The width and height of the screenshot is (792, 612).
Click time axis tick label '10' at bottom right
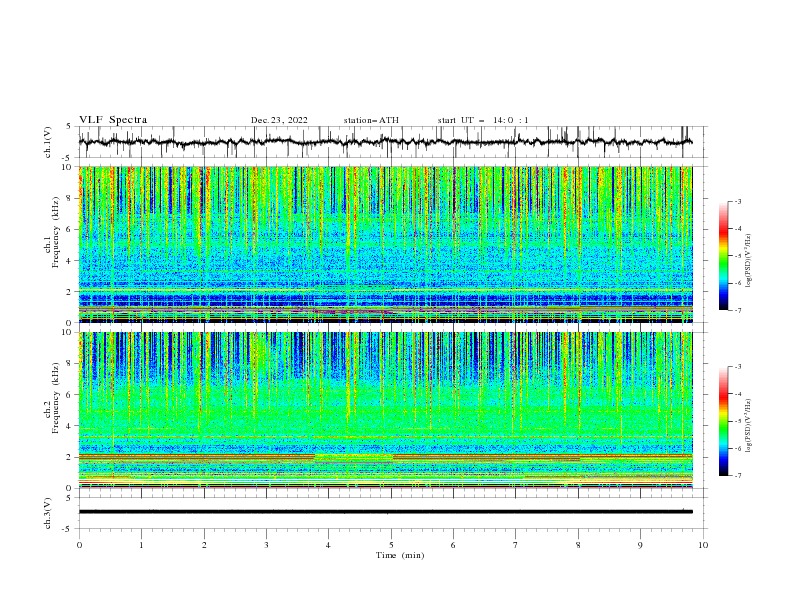(703, 545)
